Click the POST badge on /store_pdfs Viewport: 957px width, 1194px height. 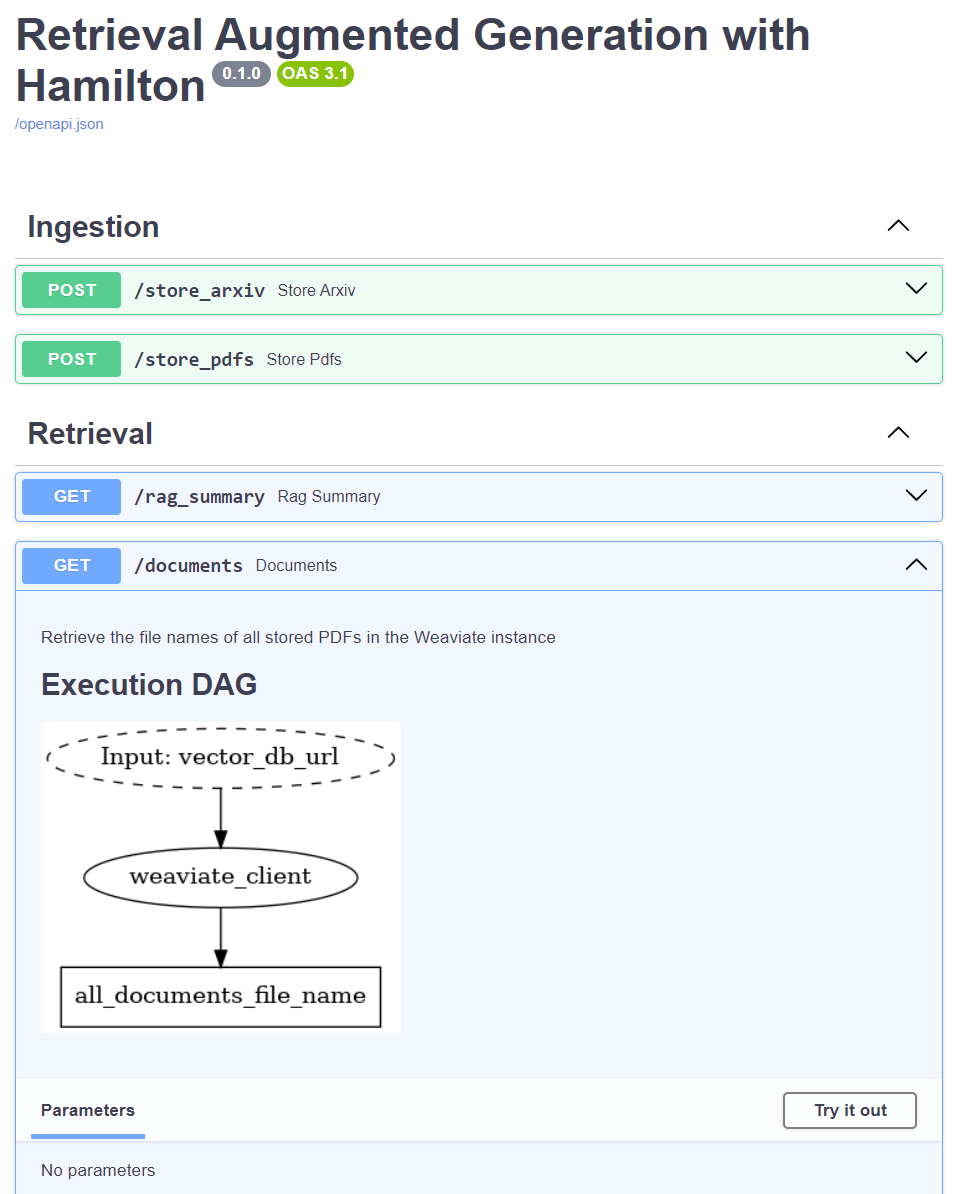[x=70, y=358]
